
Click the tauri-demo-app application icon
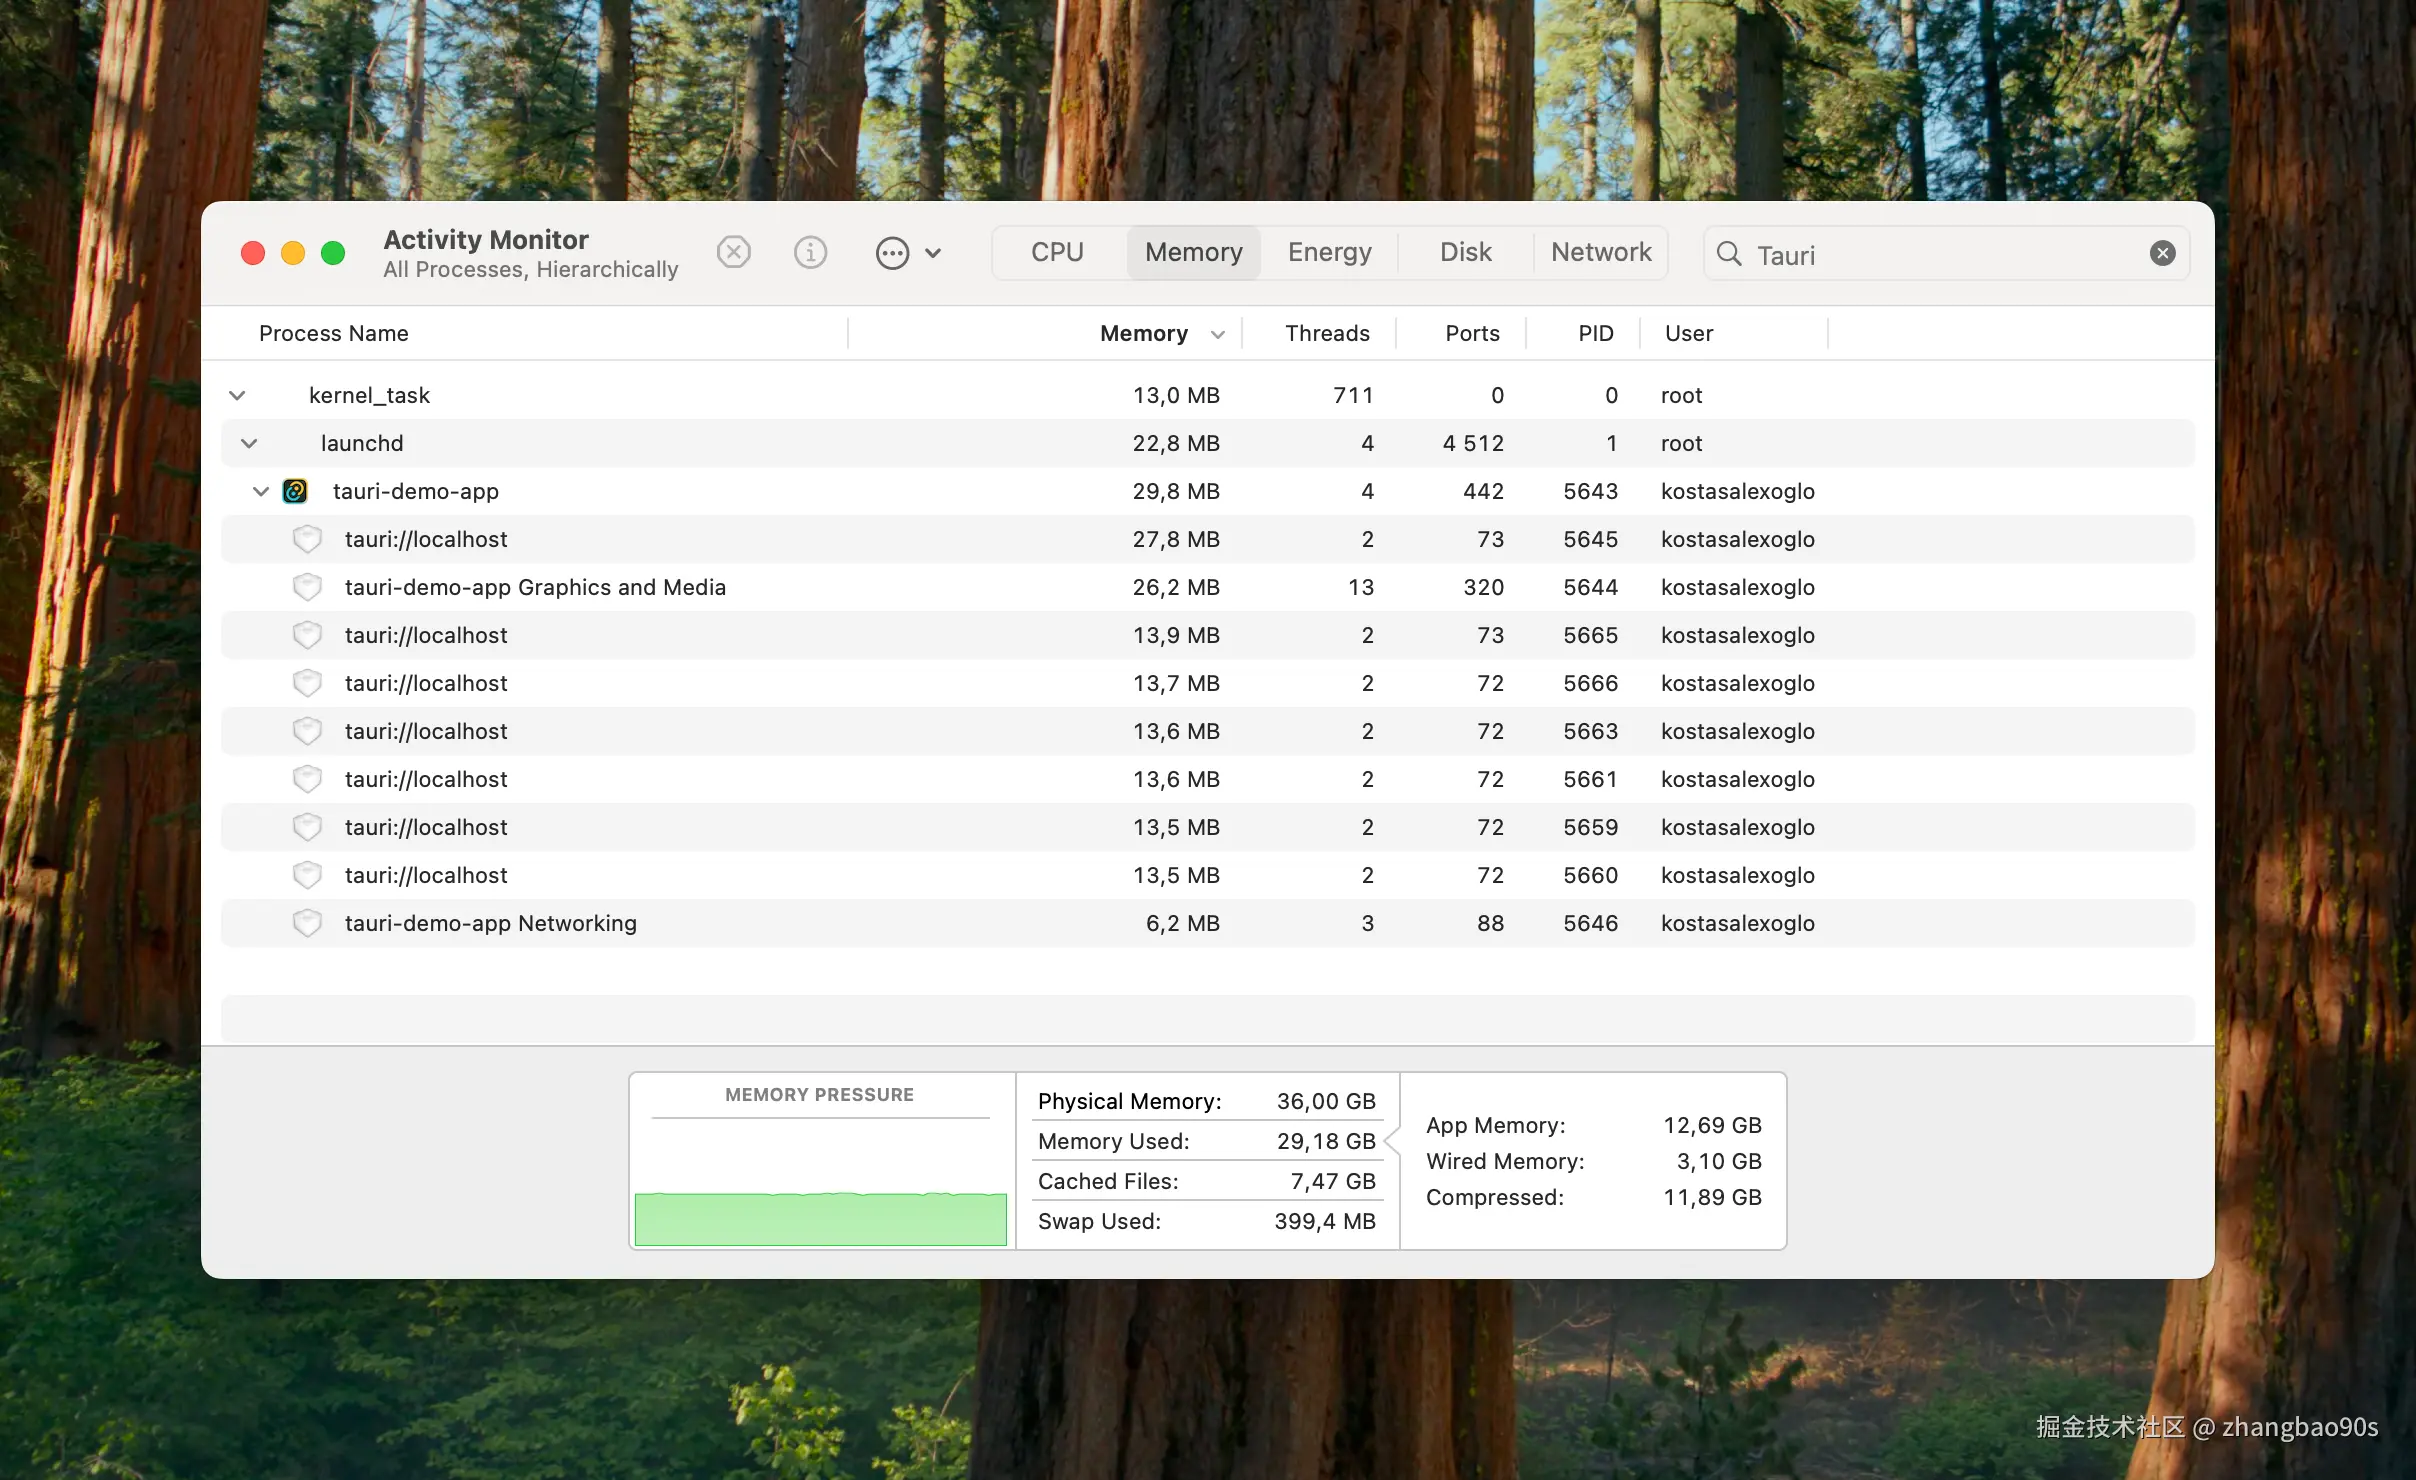pos(295,491)
